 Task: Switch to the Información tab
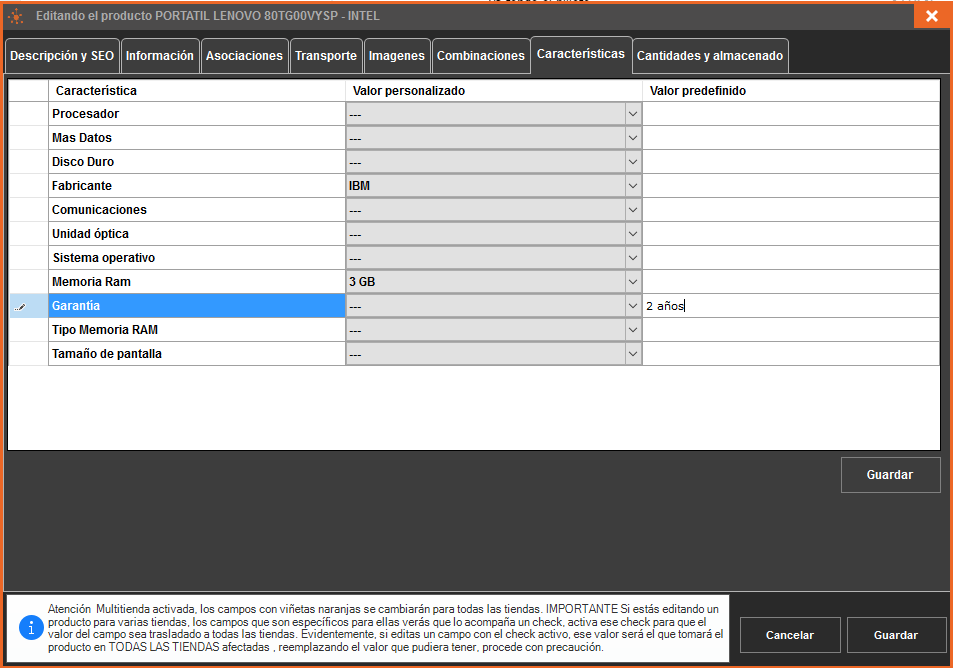click(160, 56)
